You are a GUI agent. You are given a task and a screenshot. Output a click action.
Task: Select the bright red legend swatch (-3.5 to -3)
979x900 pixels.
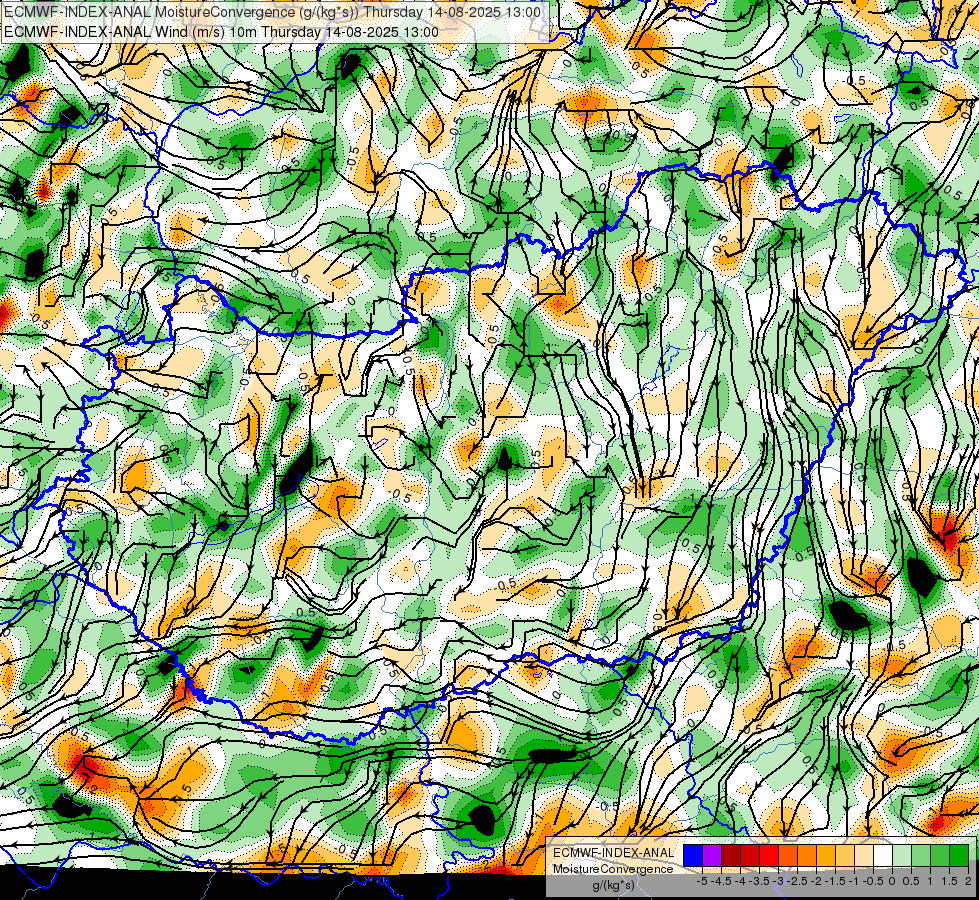pos(769,855)
